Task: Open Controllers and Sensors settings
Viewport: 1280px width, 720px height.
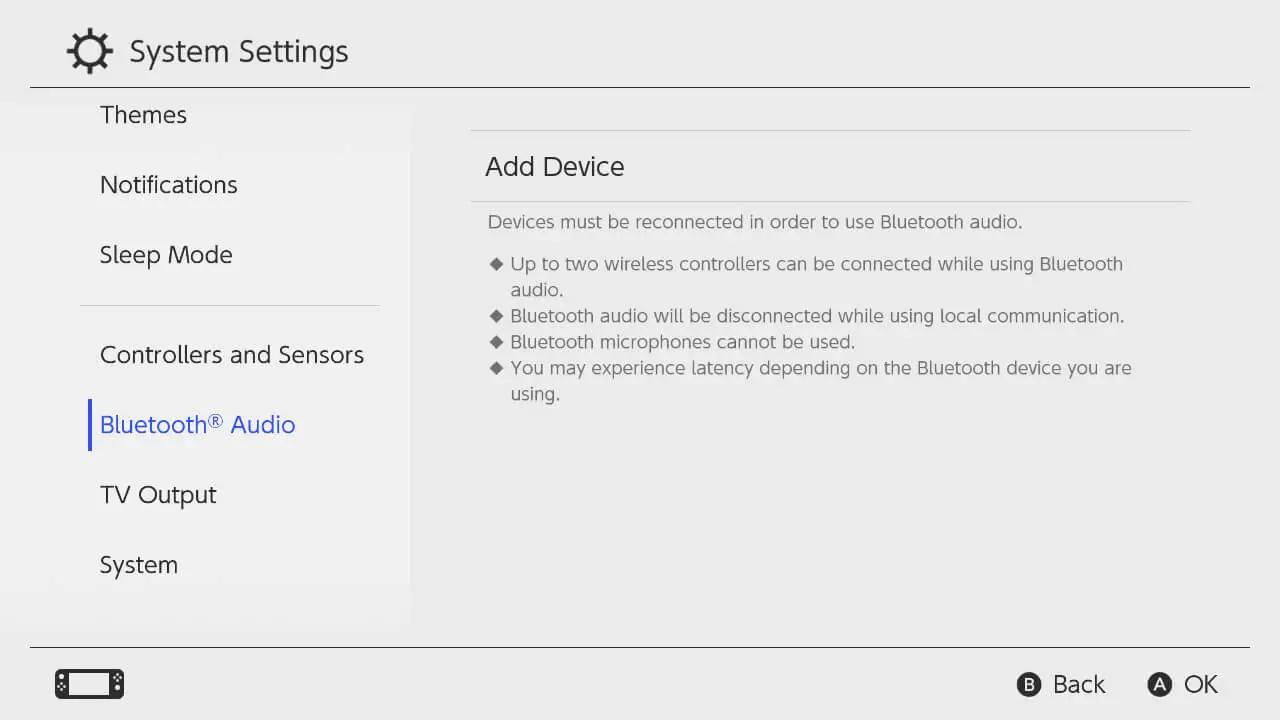Action: click(232, 355)
